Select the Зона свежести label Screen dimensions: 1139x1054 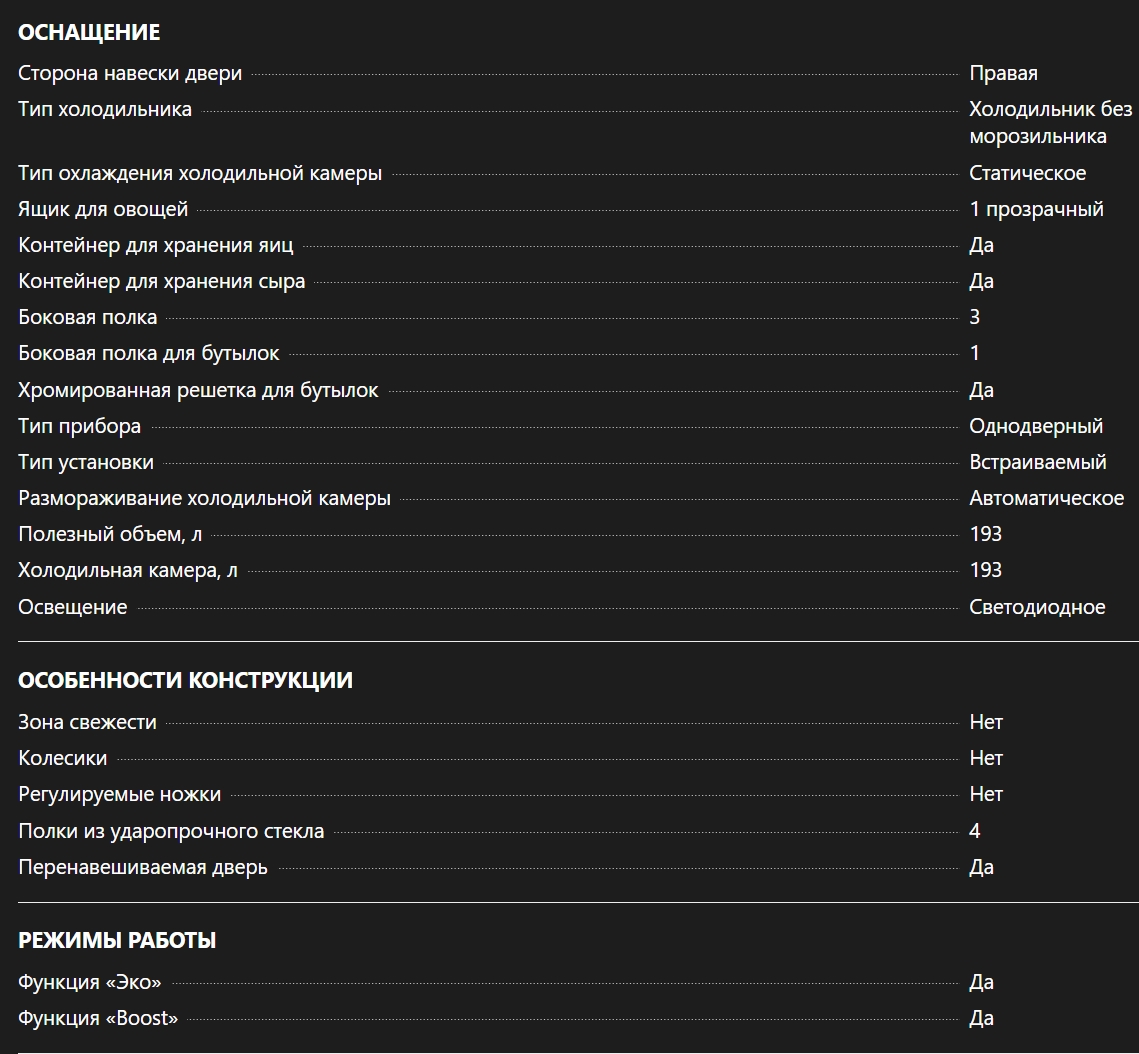tap(87, 722)
